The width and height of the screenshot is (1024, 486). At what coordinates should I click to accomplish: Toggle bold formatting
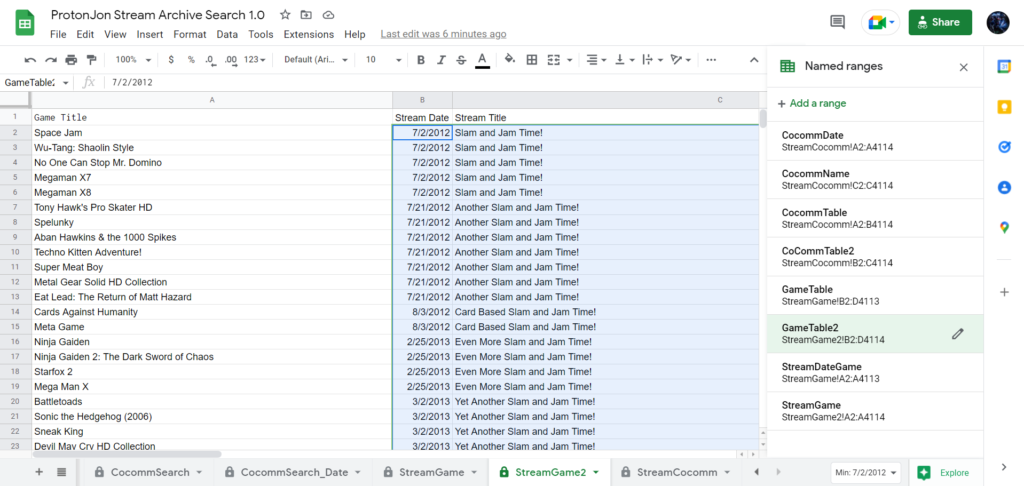point(421,59)
